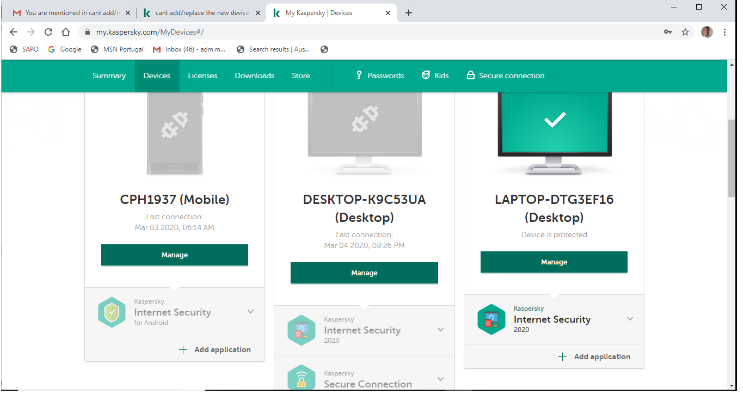Click the Internet Security icon under LAPTOP-DTG3EF16
The width and height of the screenshot is (743, 396).
point(491,319)
